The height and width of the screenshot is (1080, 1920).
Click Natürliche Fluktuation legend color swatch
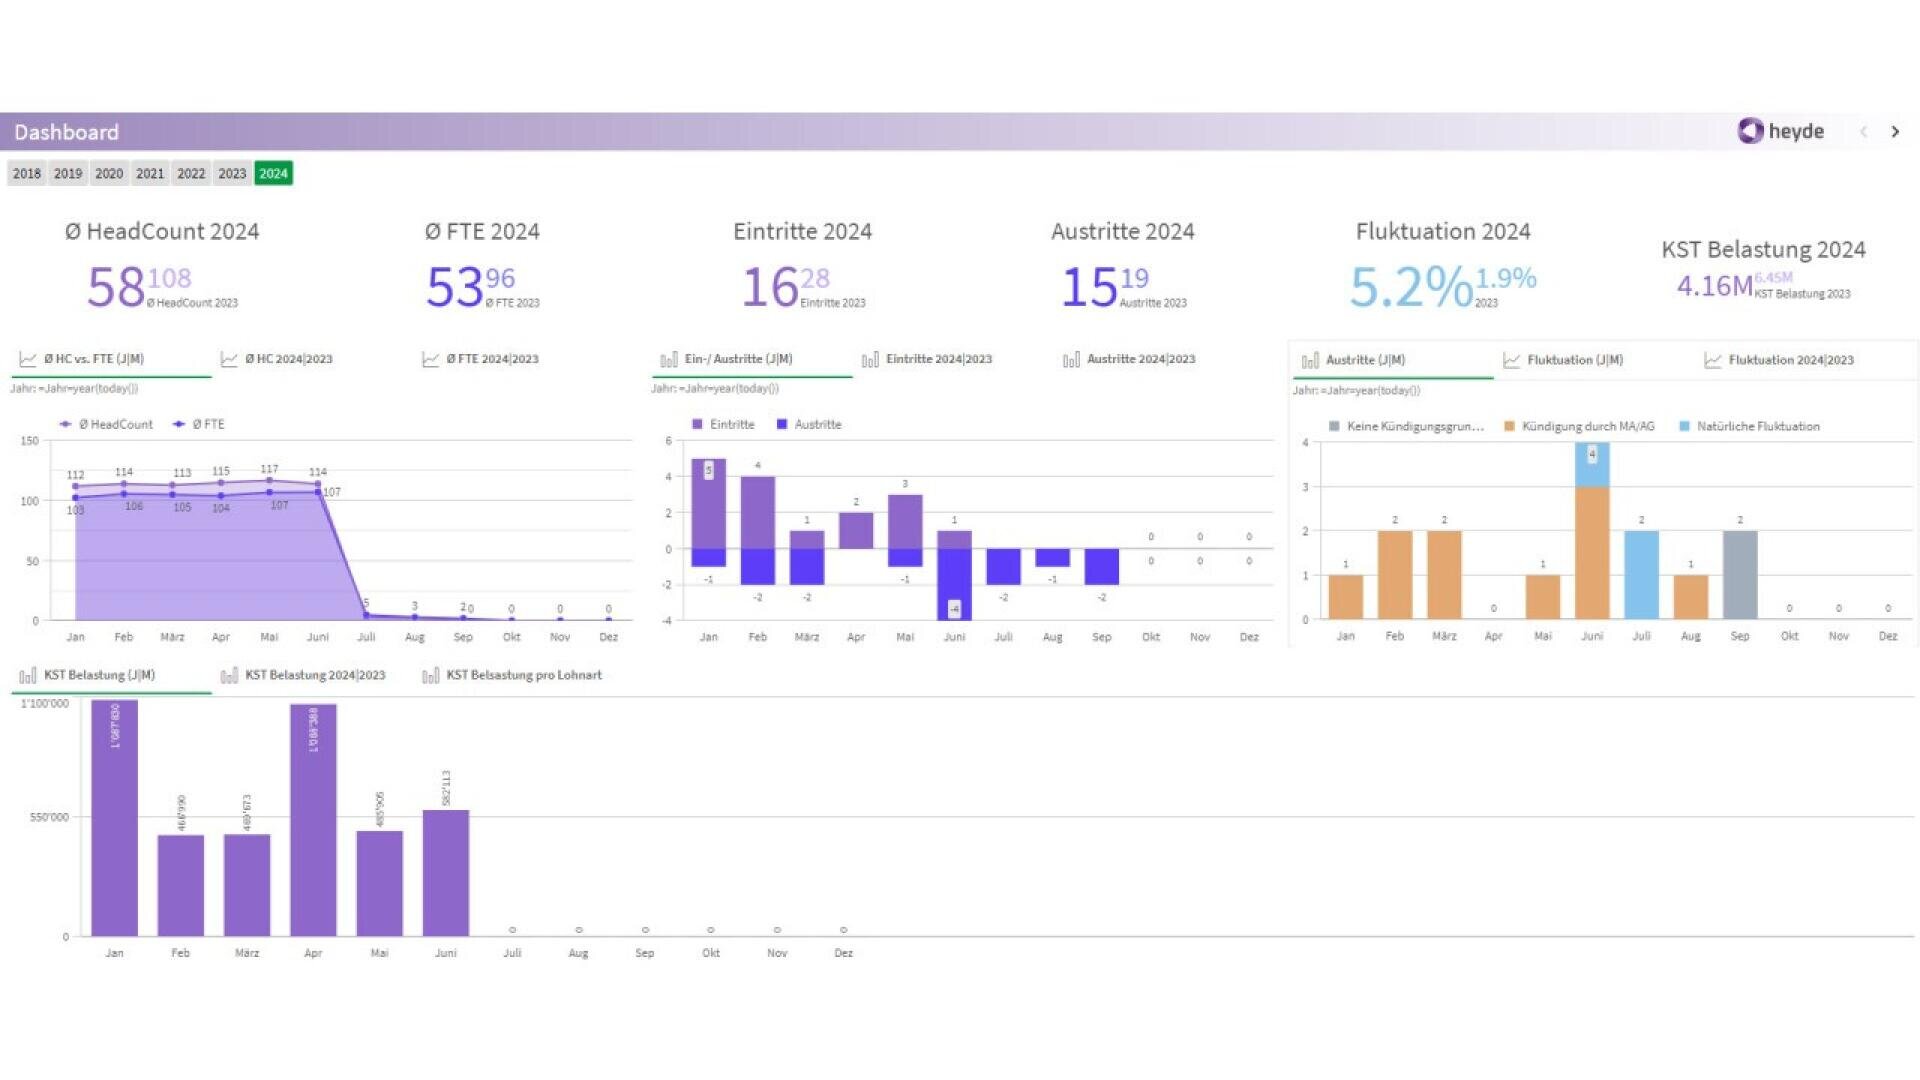(x=1684, y=426)
